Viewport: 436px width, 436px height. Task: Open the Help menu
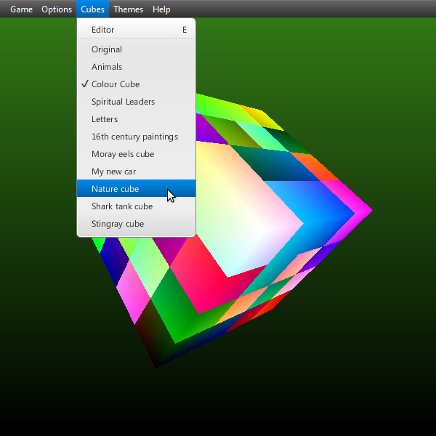[x=161, y=9]
